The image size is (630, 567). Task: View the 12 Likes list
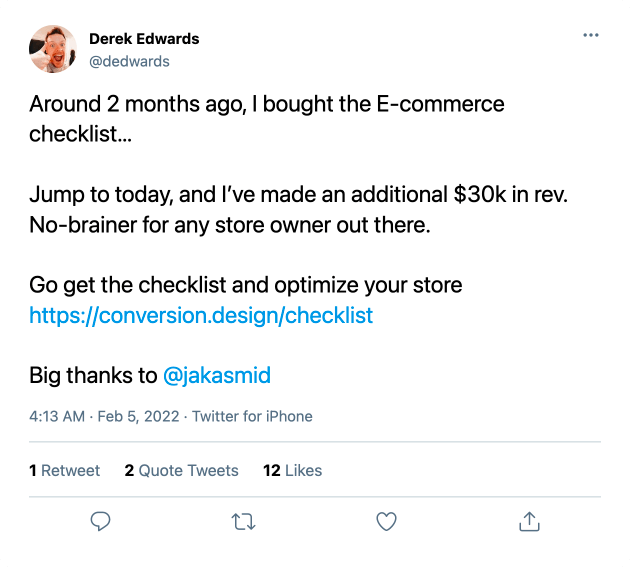pyautogui.click(x=292, y=471)
